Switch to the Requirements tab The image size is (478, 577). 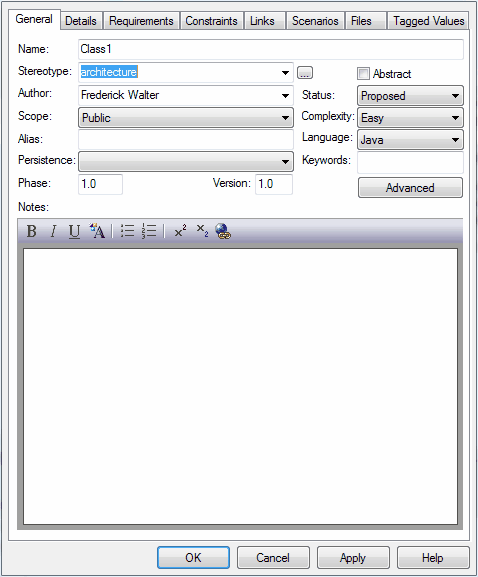(141, 21)
